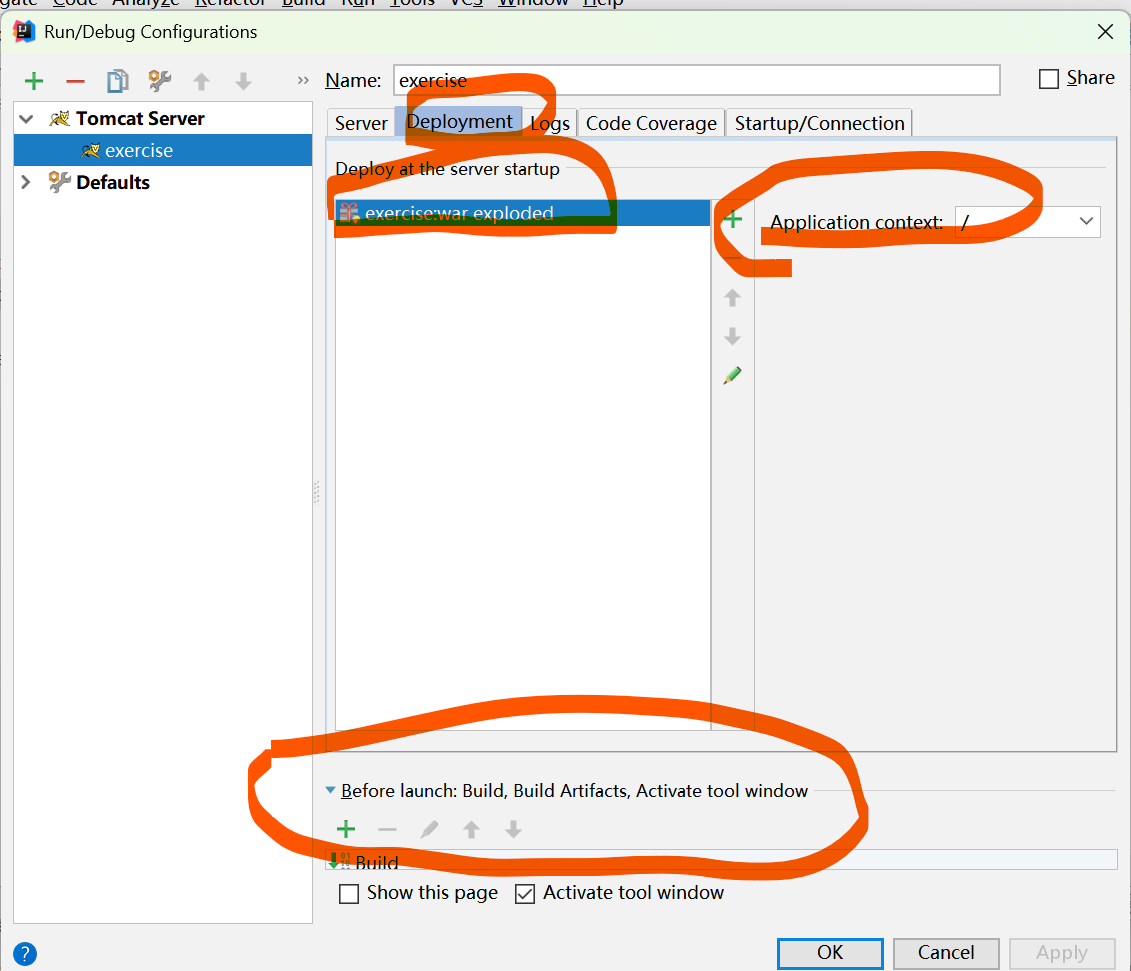This screenshot has width=1131, height=971.
Task: Add a Before launch task
Action: click(346, 830)
